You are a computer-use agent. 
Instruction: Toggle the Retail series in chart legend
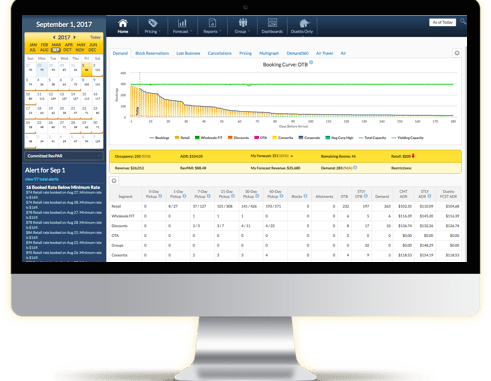click(x=182, y=138)
